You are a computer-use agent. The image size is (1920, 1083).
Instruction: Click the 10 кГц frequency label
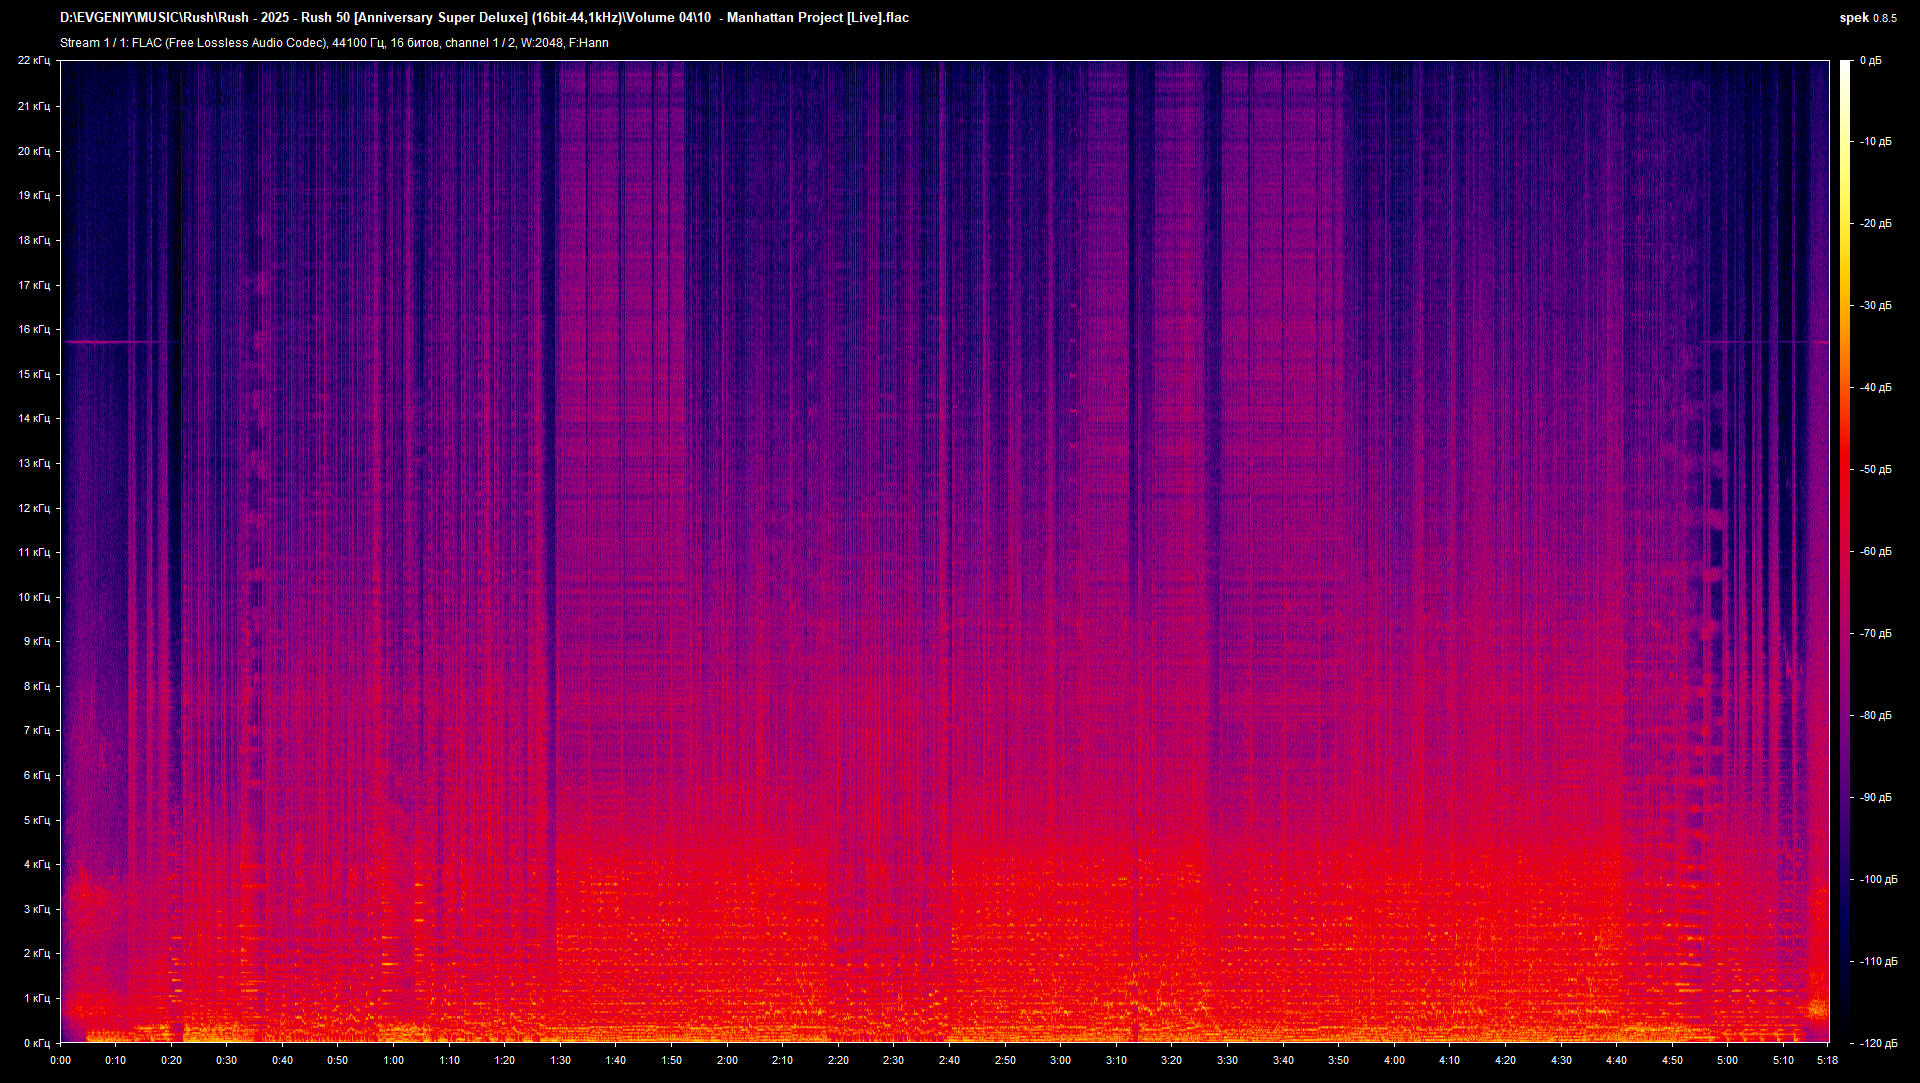(x=34, y=597)
